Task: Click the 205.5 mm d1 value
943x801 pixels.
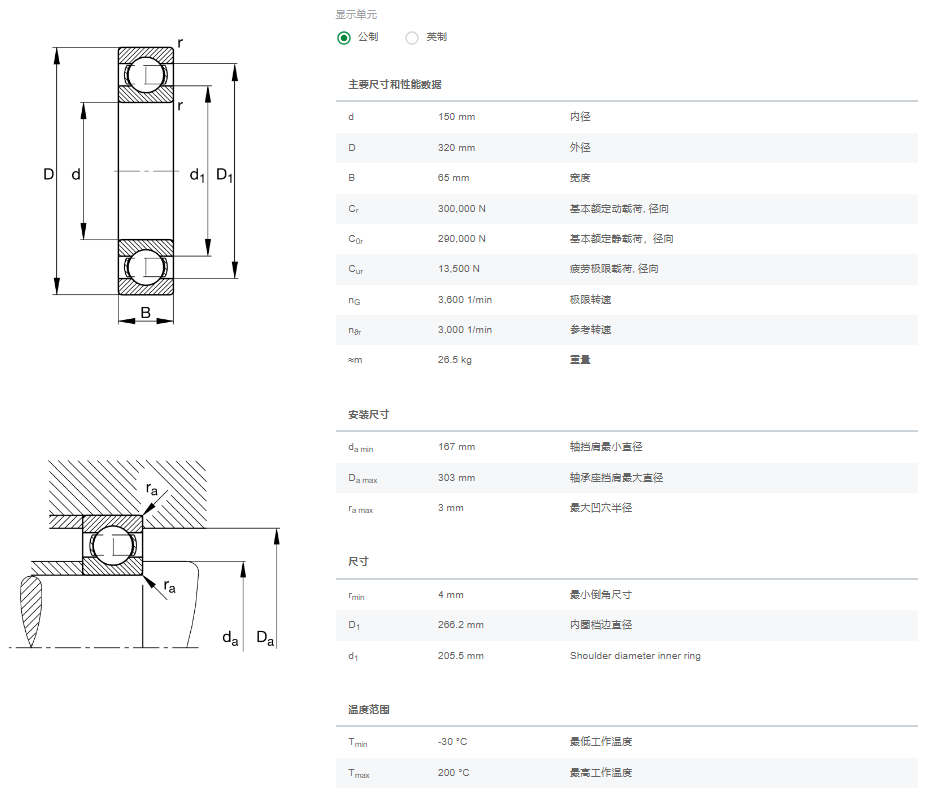Action: (x=461, y=655)
